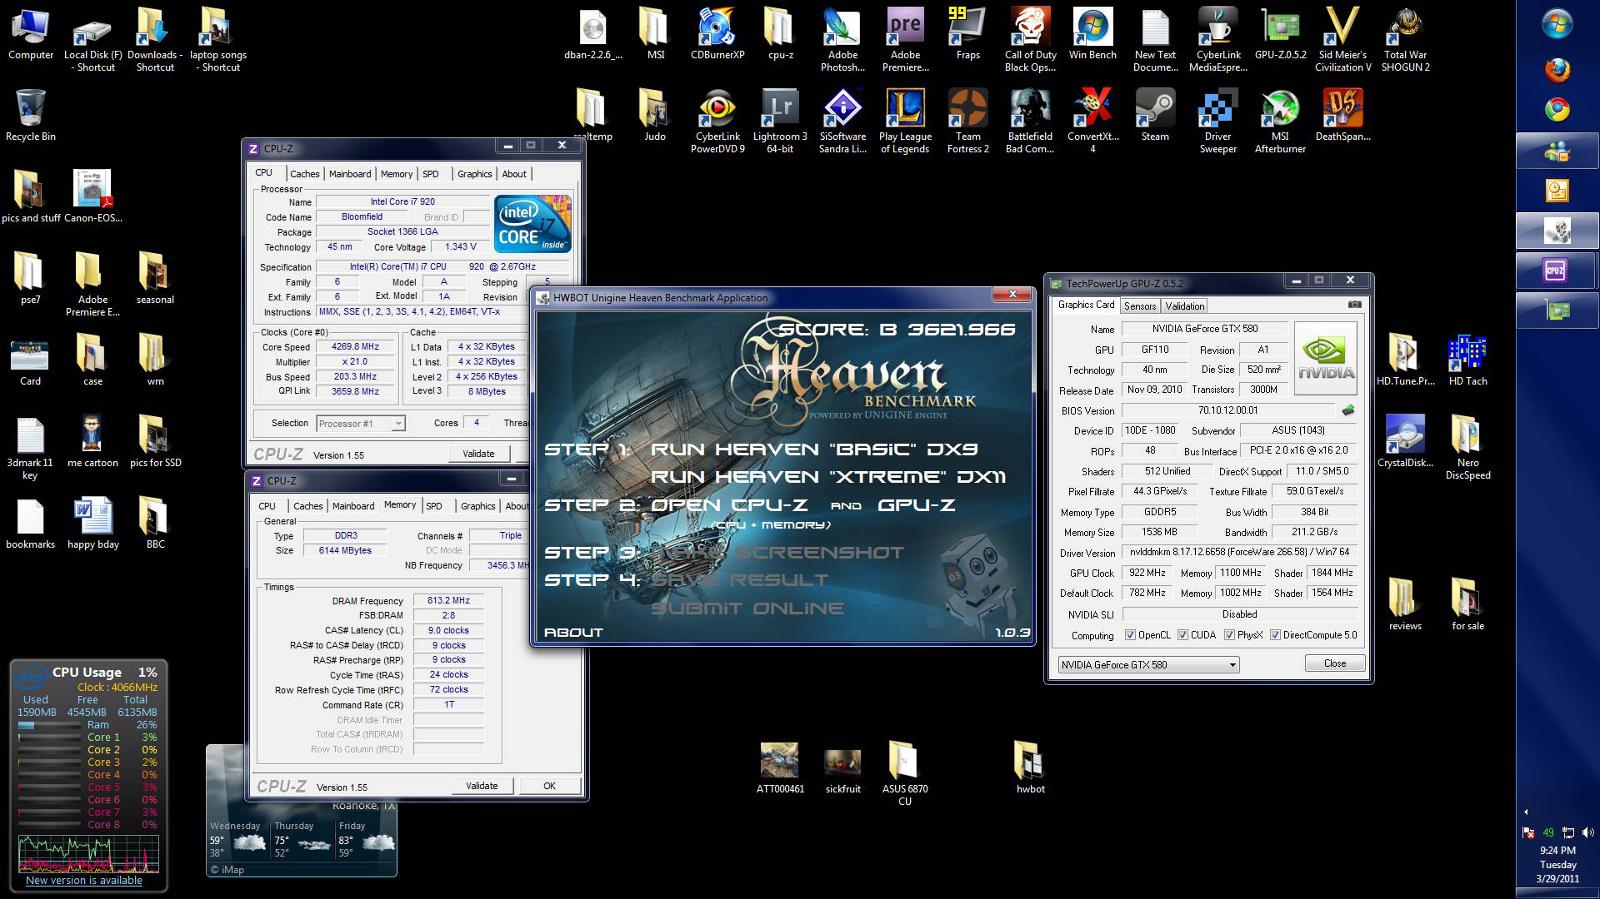This screenshot has width=1600, height=899.
Task: Open Adobe Photoshop desktop shortcut
Action: point(842,40)
